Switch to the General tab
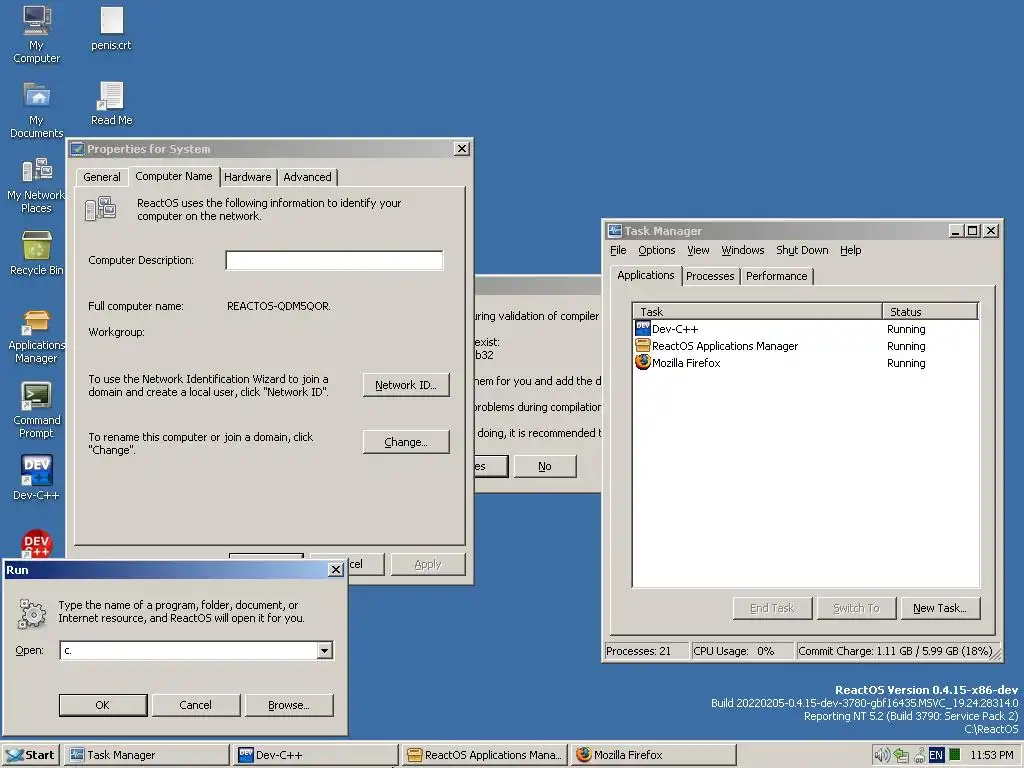Image resolution: width=1024 pixels, height=768 pixels. click(102, 177)
